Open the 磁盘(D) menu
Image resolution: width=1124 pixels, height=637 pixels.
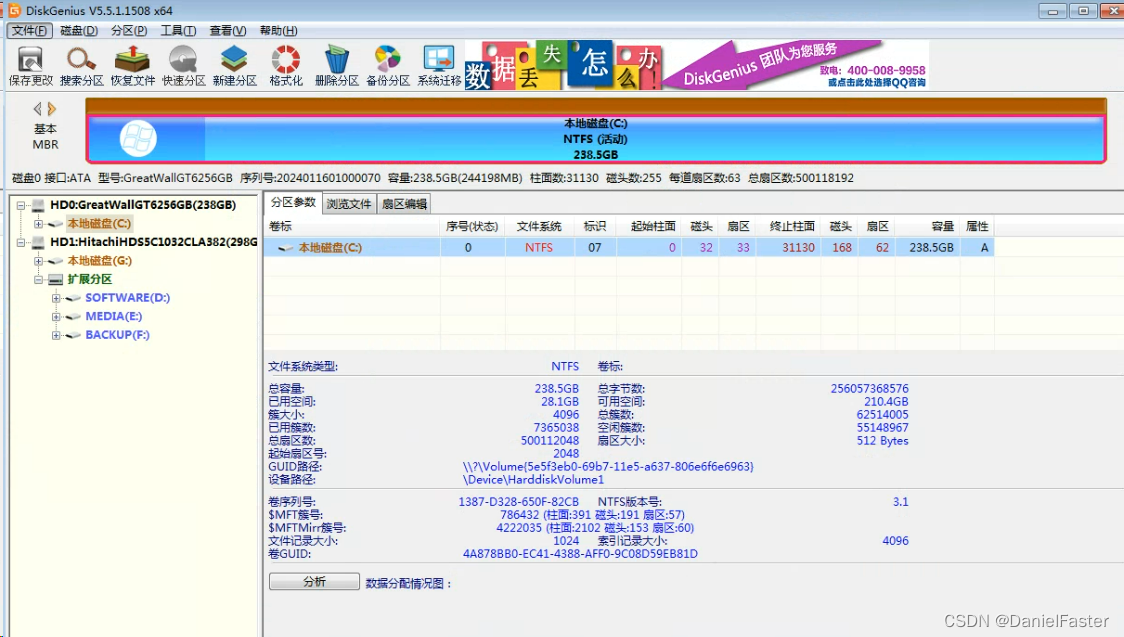pyautogui.click(x=79, y=30)
